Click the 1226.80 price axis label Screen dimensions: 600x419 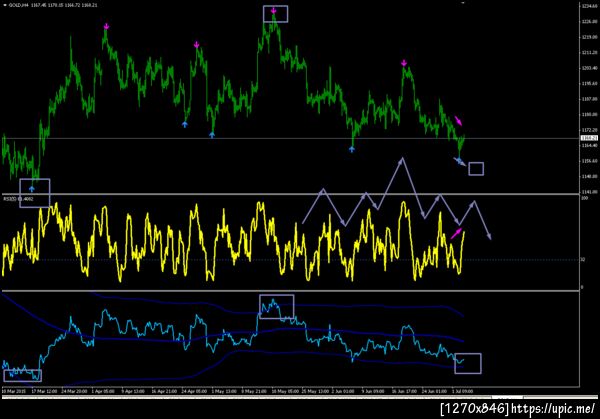tap(590, 22)
